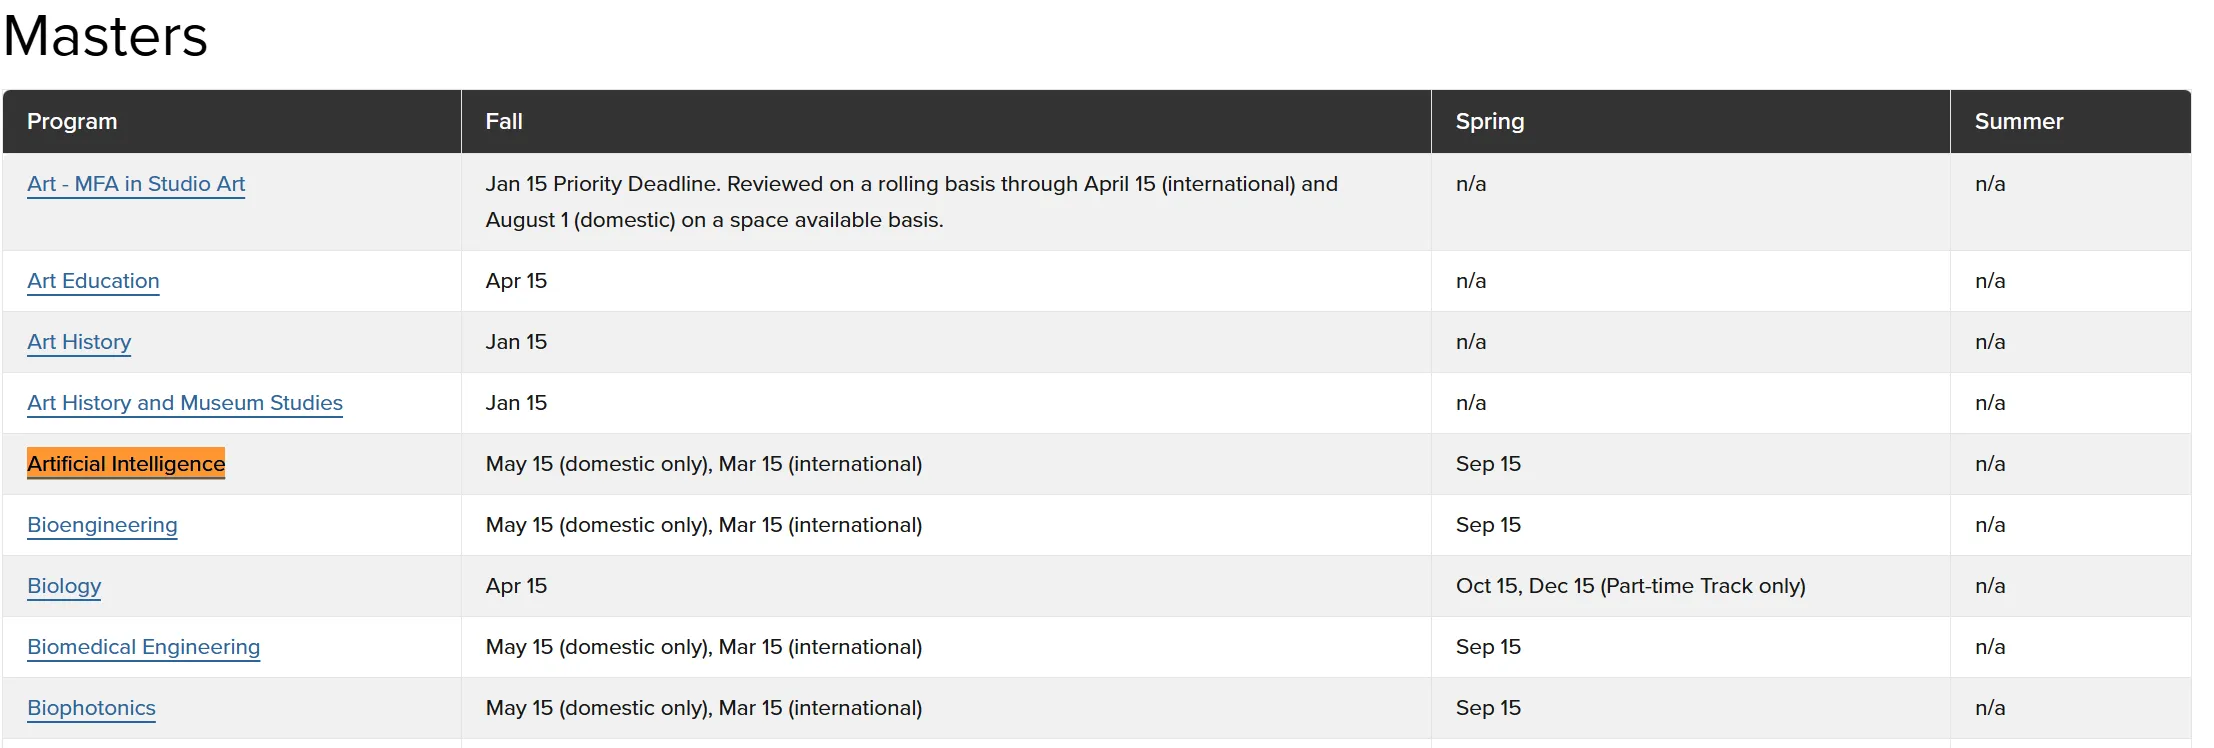Viewport: 2214px width, 748px height.
Task: Click the Art History program link
Action: 79,342
